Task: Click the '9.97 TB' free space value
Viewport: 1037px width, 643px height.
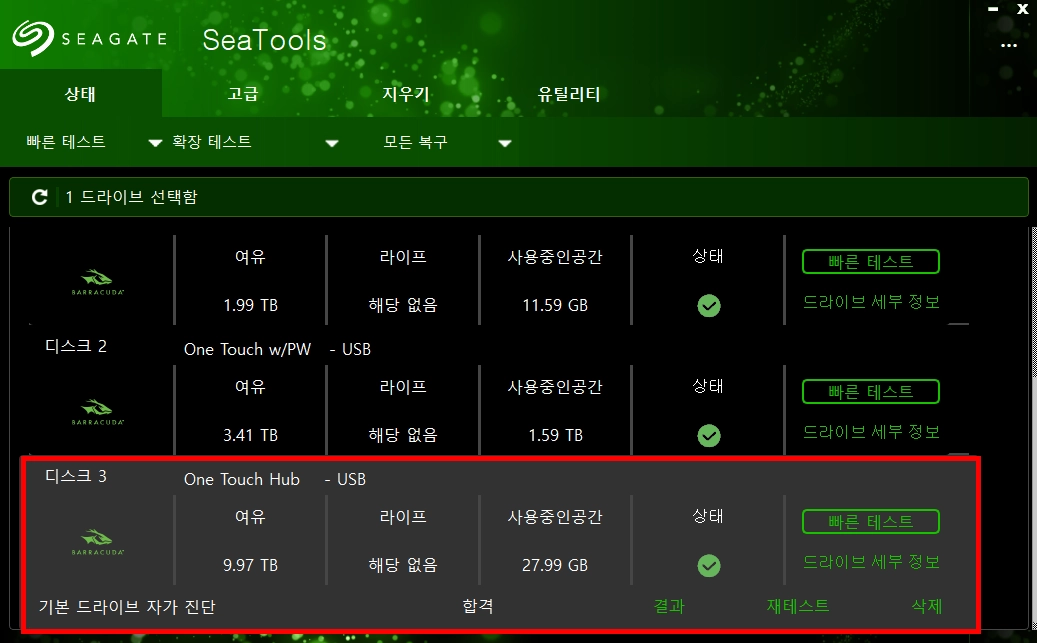Action: point(250,565)
